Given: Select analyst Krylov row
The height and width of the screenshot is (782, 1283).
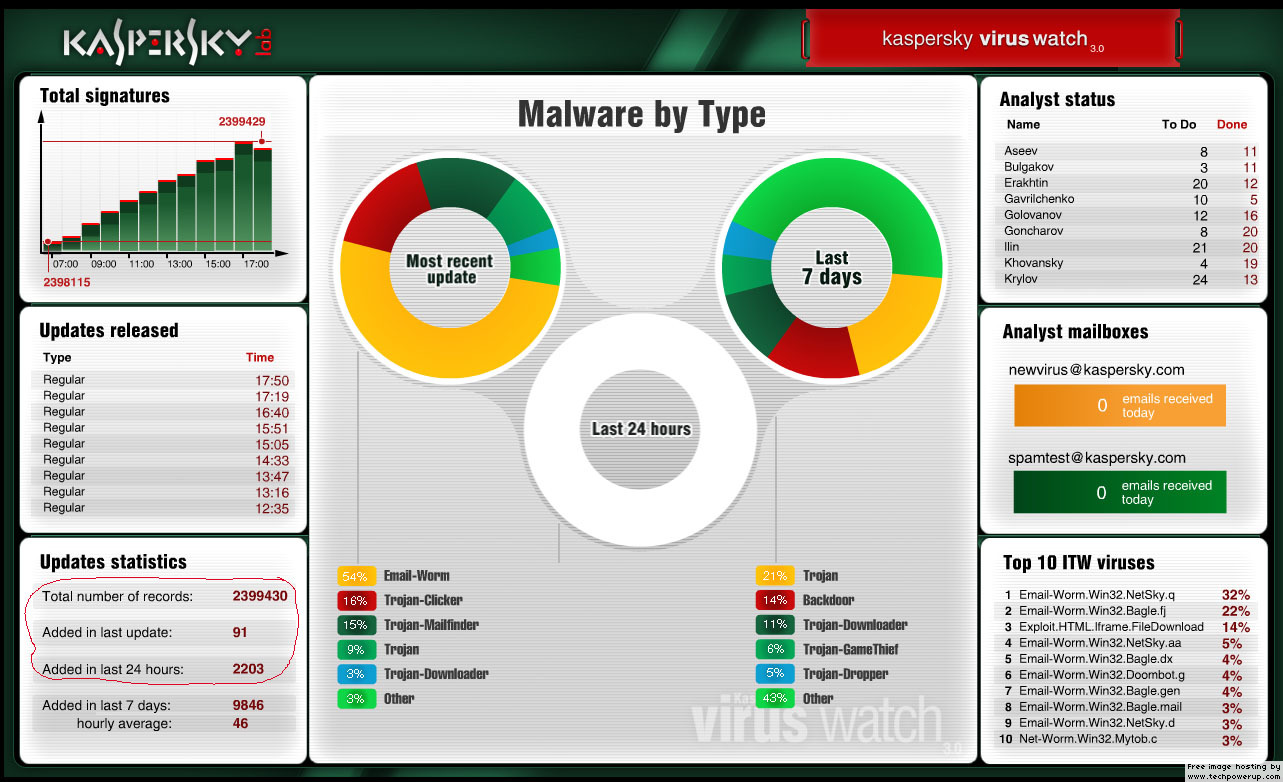Looking at the screenshot, I should click(x=1130, y=279).
